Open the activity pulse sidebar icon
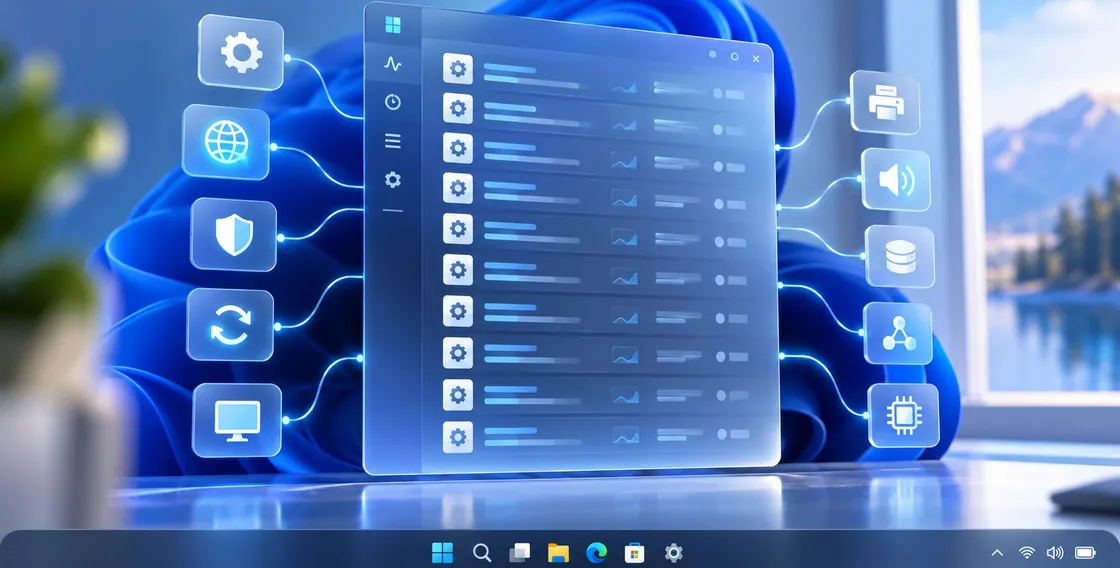The height and width of the screenshot is (568, 1120). pos(393,64)
